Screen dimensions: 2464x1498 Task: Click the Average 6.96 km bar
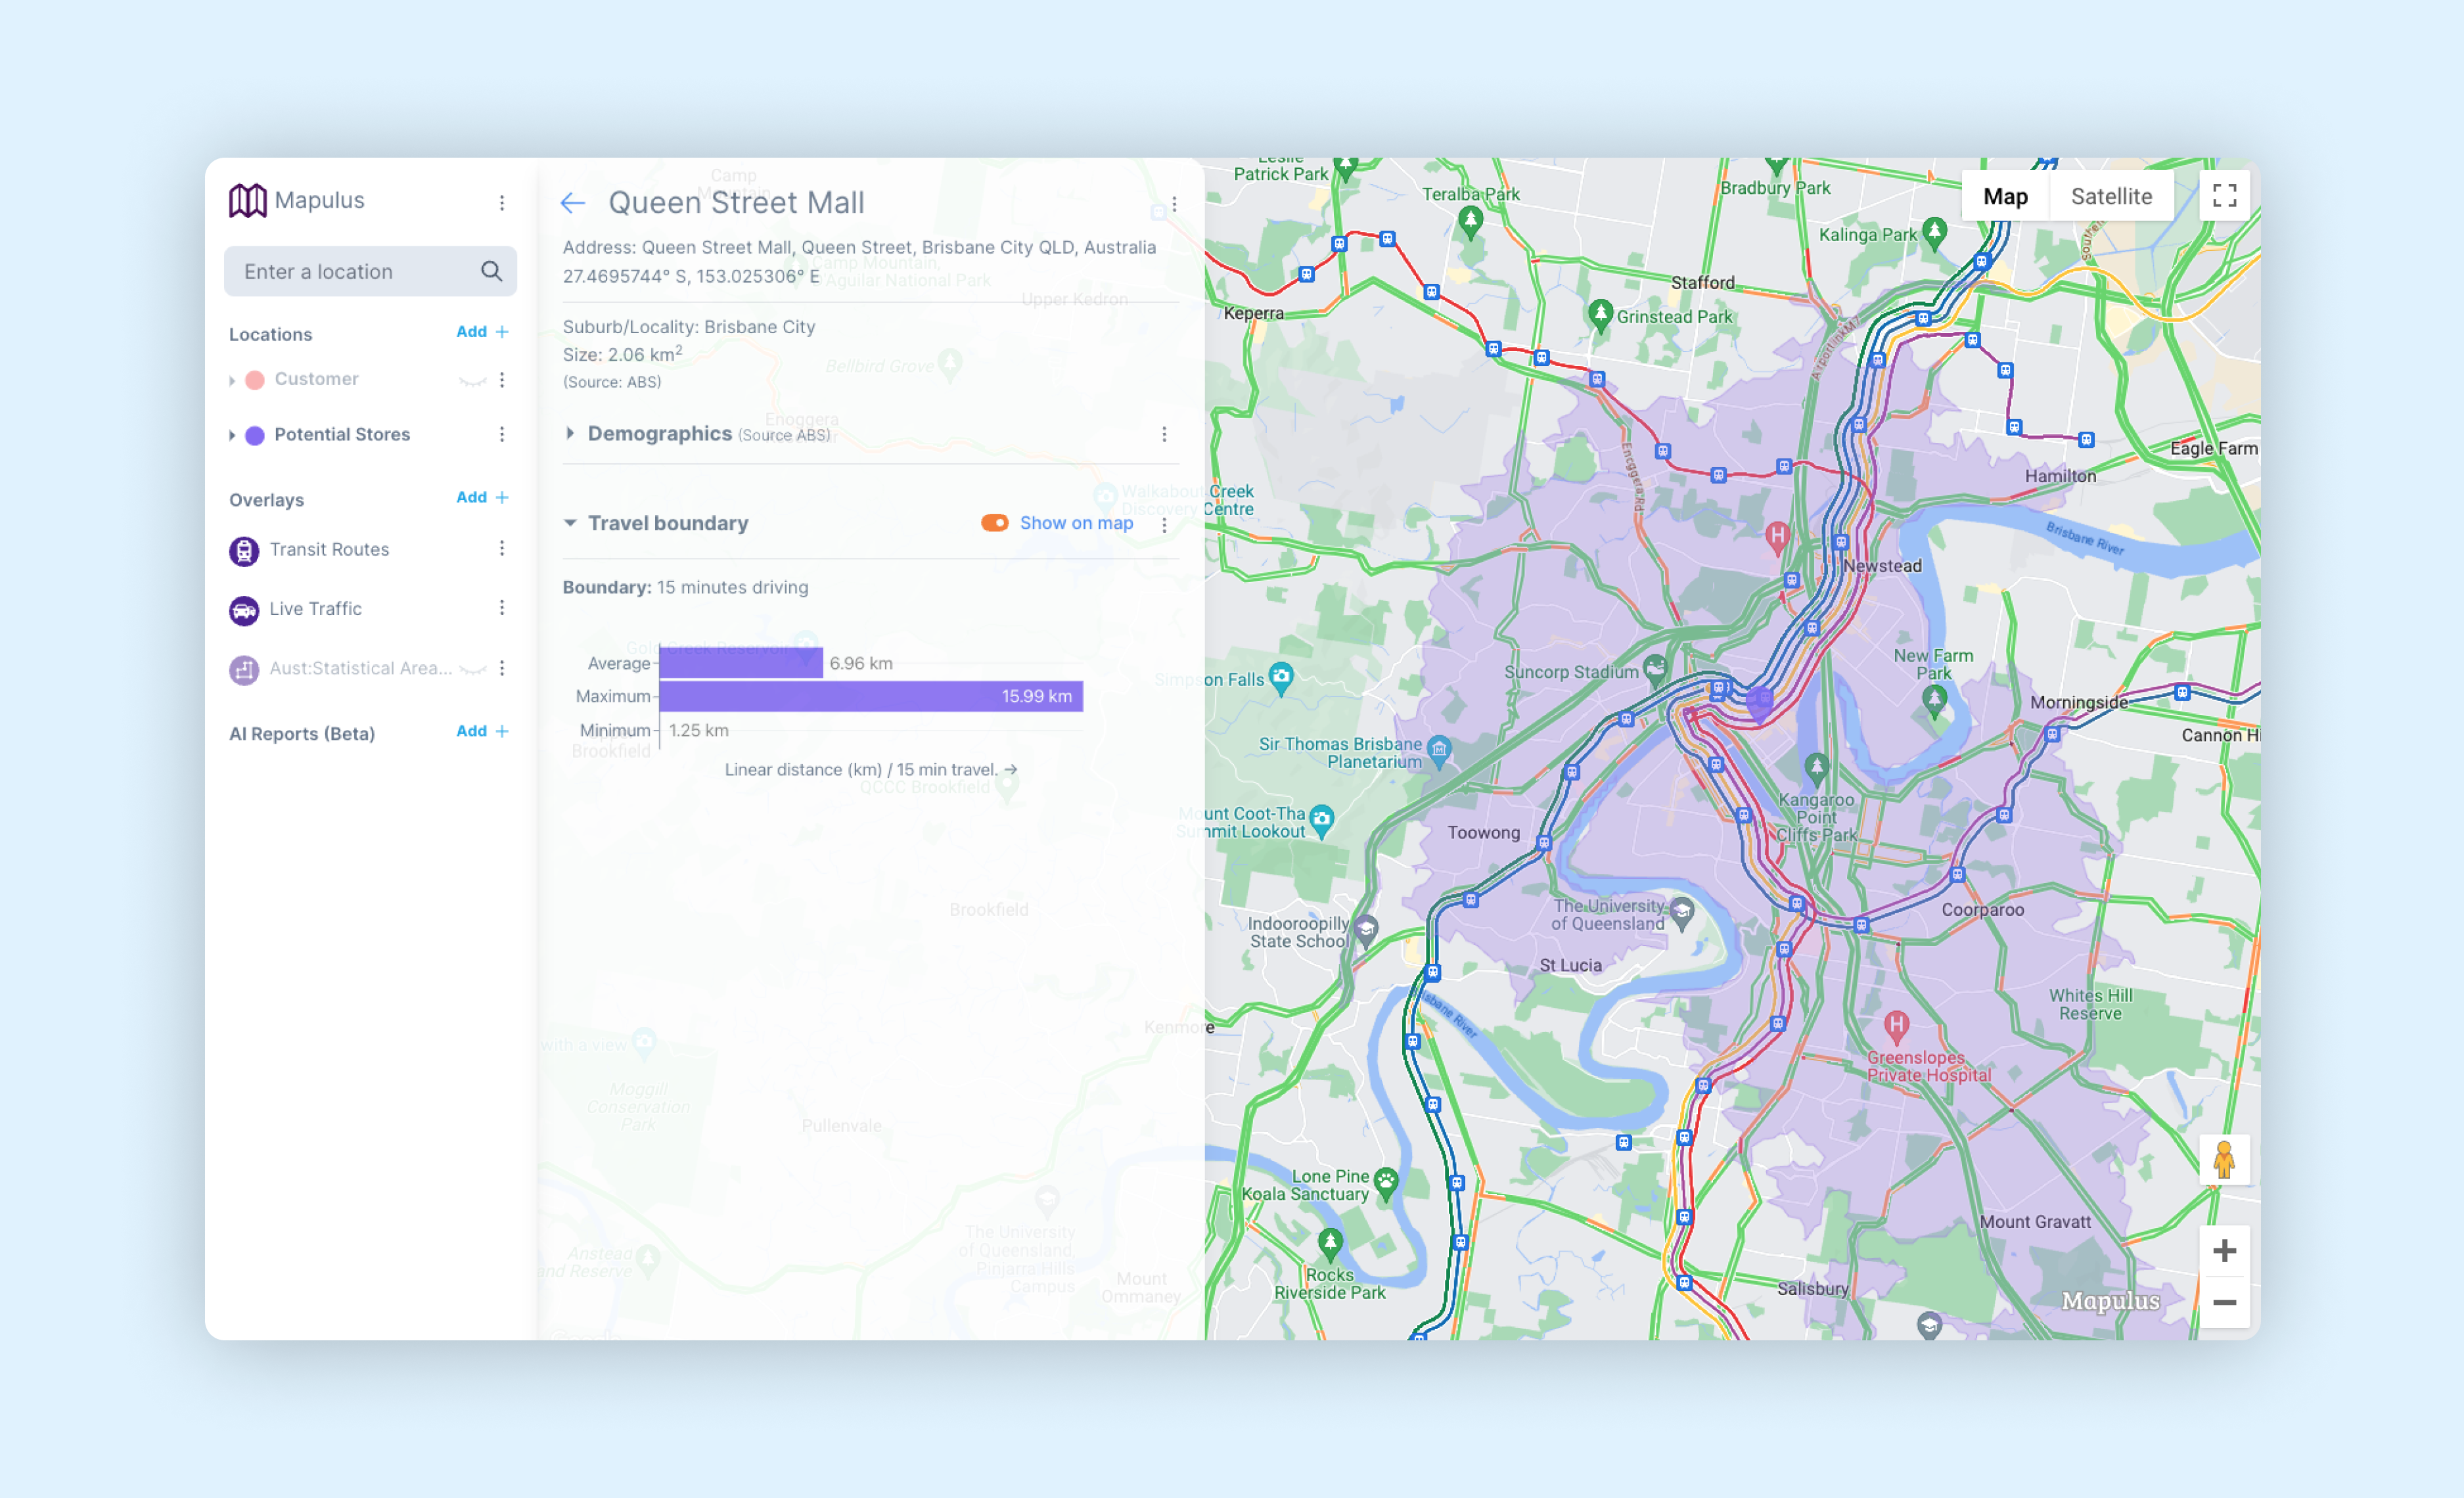(x=741, y=663)
